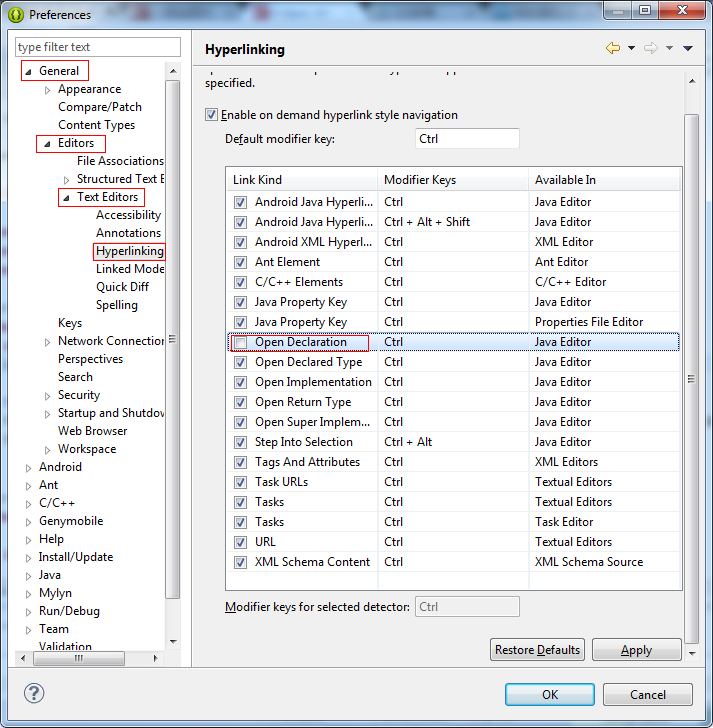Open the Keys preferences page
Viewport: 713px width, 728px height.
(x=70, y=323)
